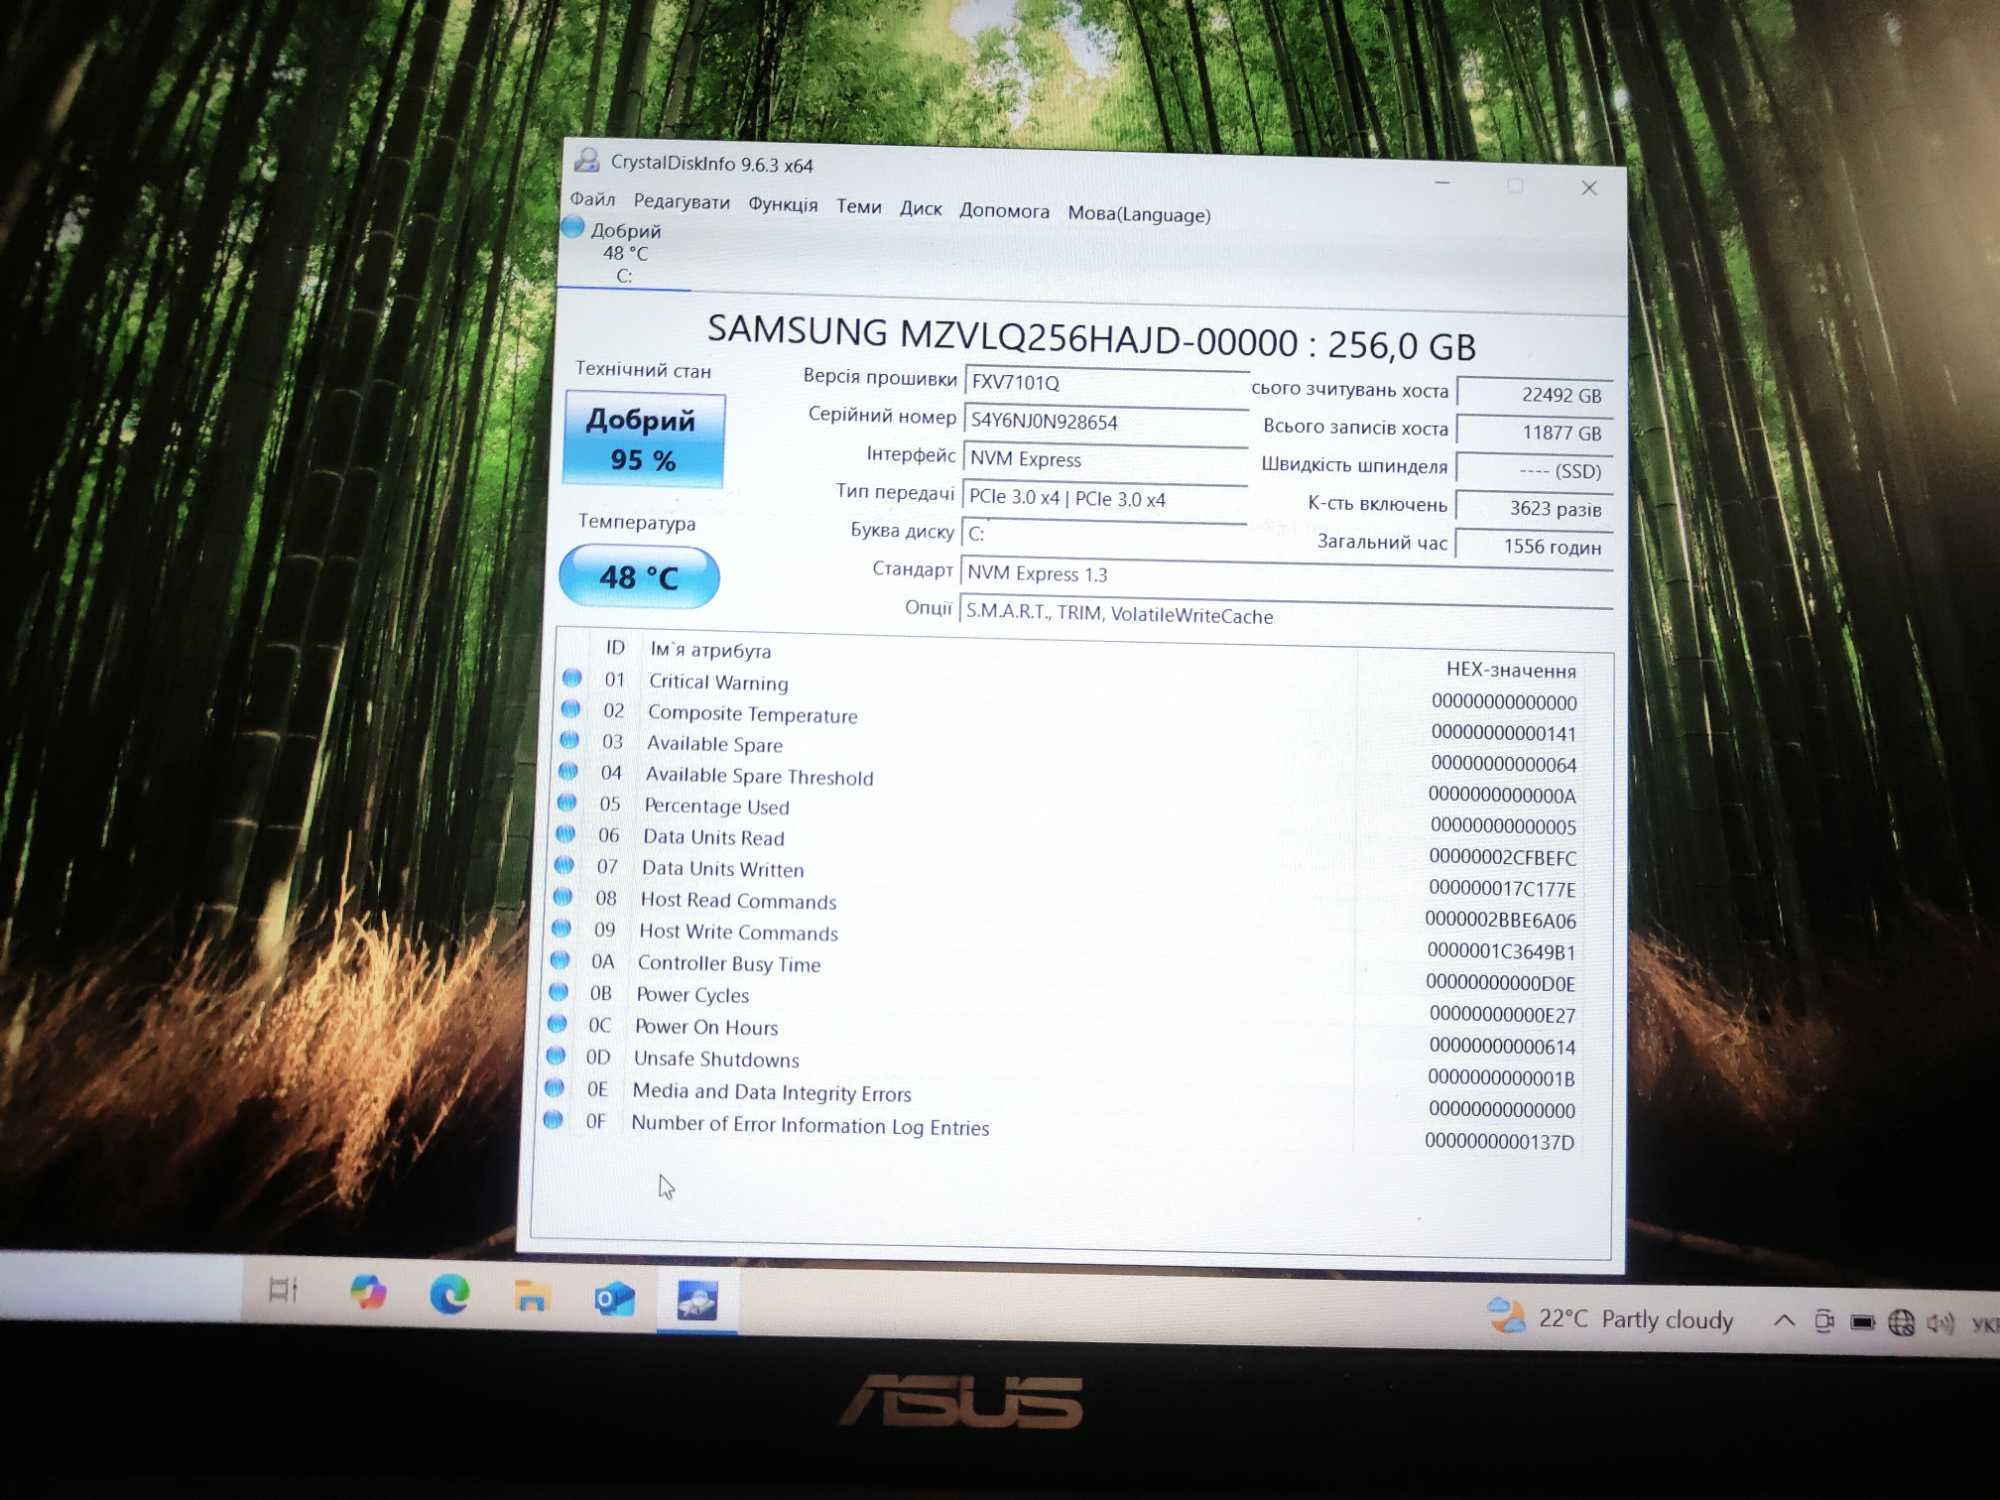This screenshot has width=2000, height=1500.
Task: Click the status dot for Controller Busy Time
Action: (560, 960)
